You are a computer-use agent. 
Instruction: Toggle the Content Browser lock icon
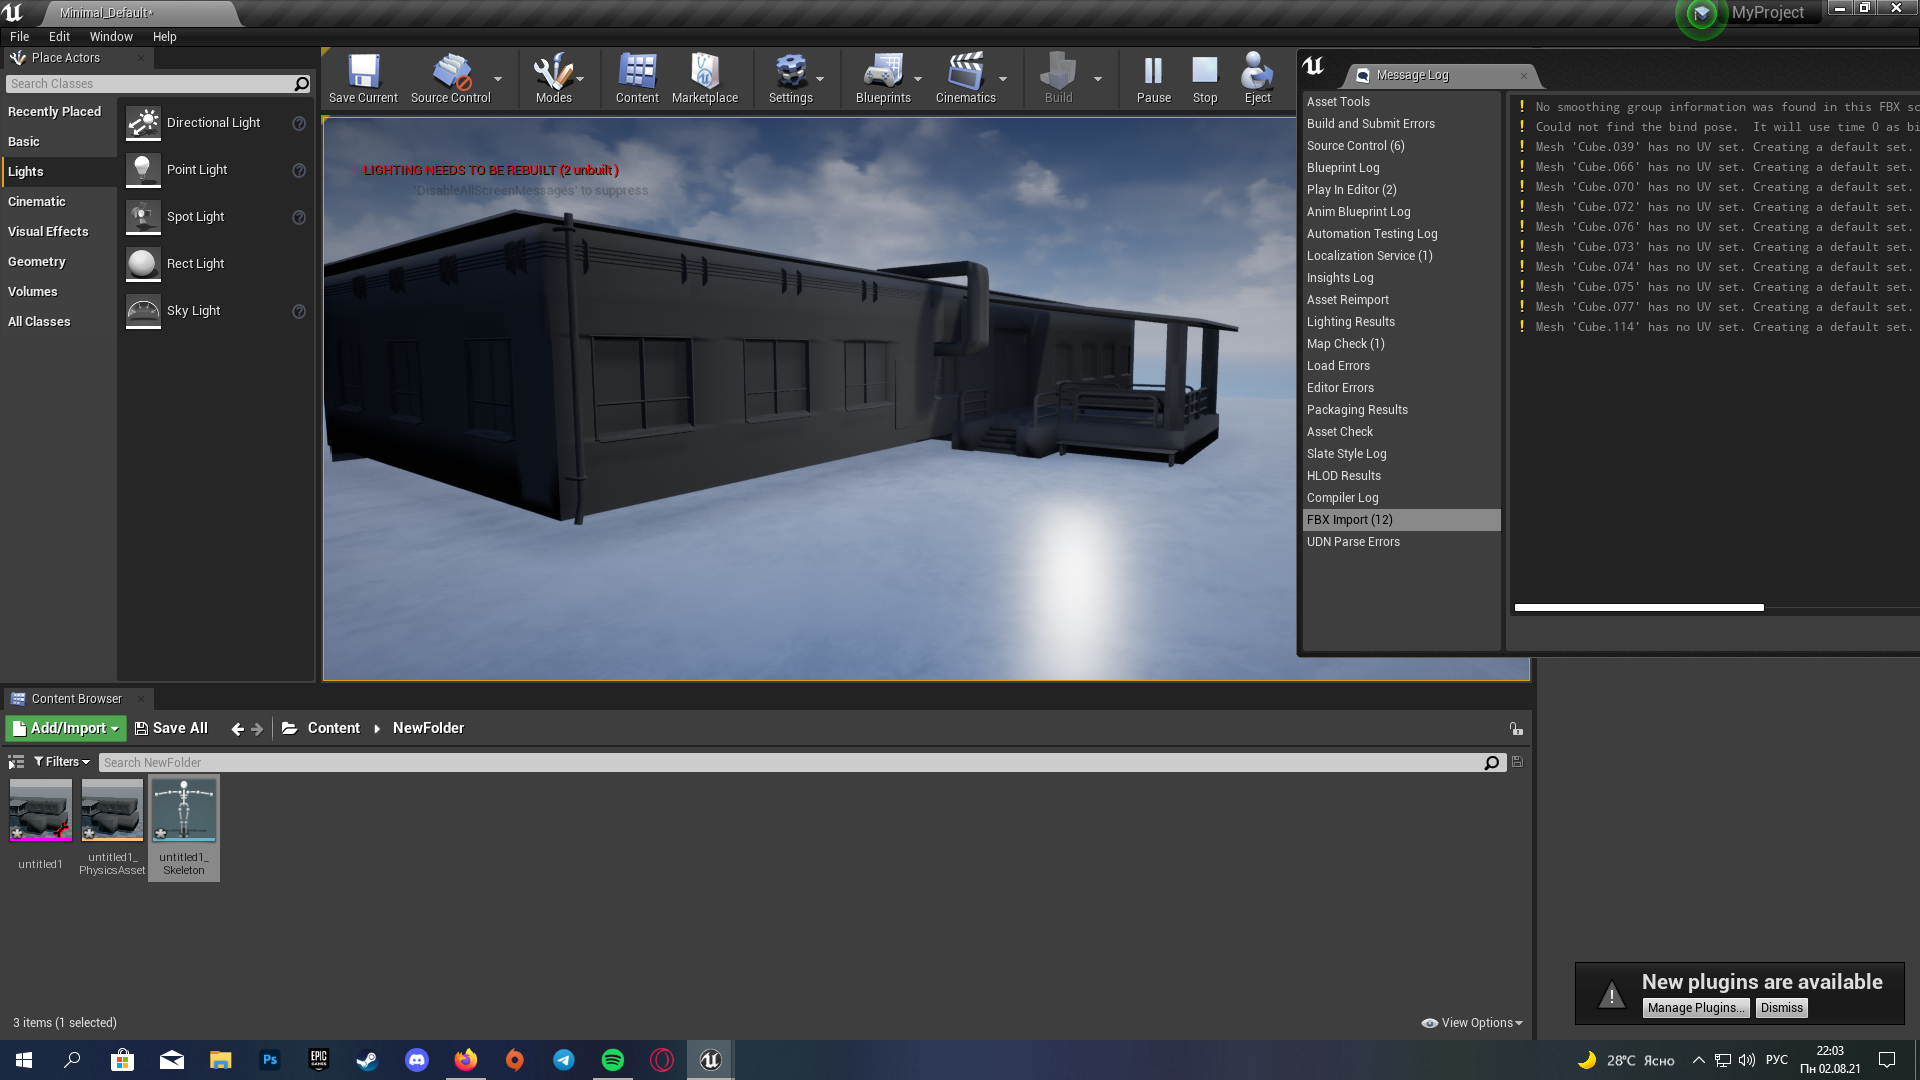point(1516,729)
